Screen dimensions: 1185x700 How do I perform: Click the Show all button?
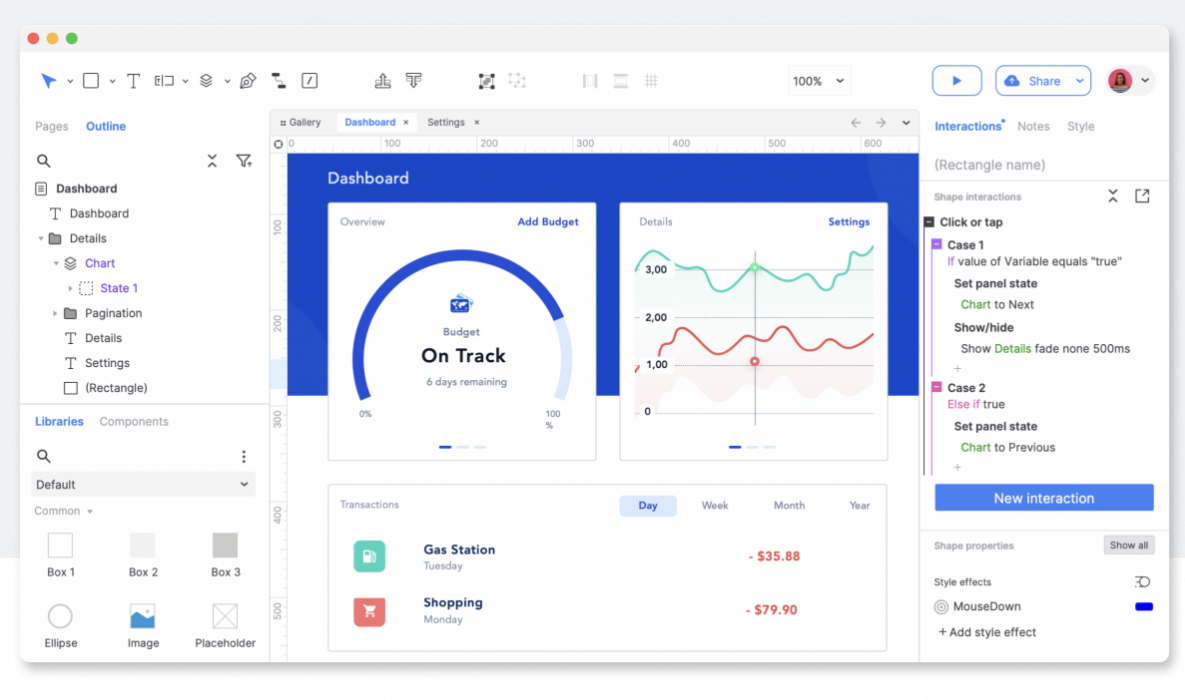pyautogui.click(x=1129, y=546)
